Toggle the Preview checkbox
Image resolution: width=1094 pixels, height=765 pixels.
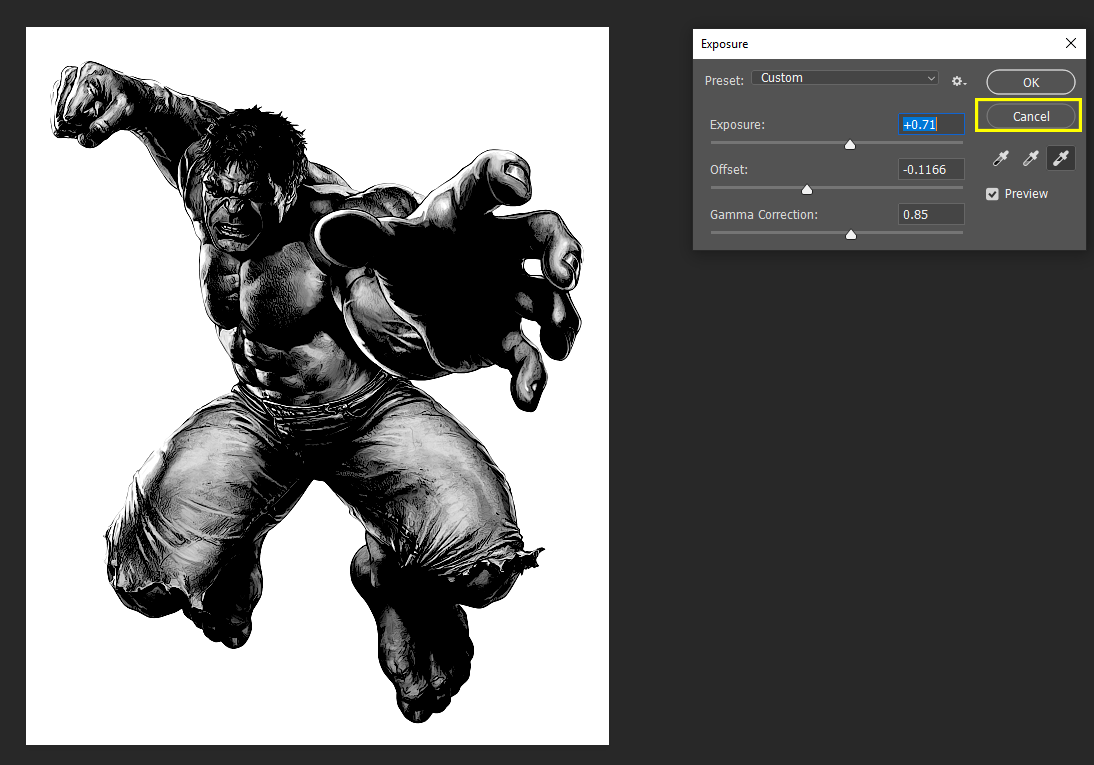pyautogui.click(x=992, y=194)
